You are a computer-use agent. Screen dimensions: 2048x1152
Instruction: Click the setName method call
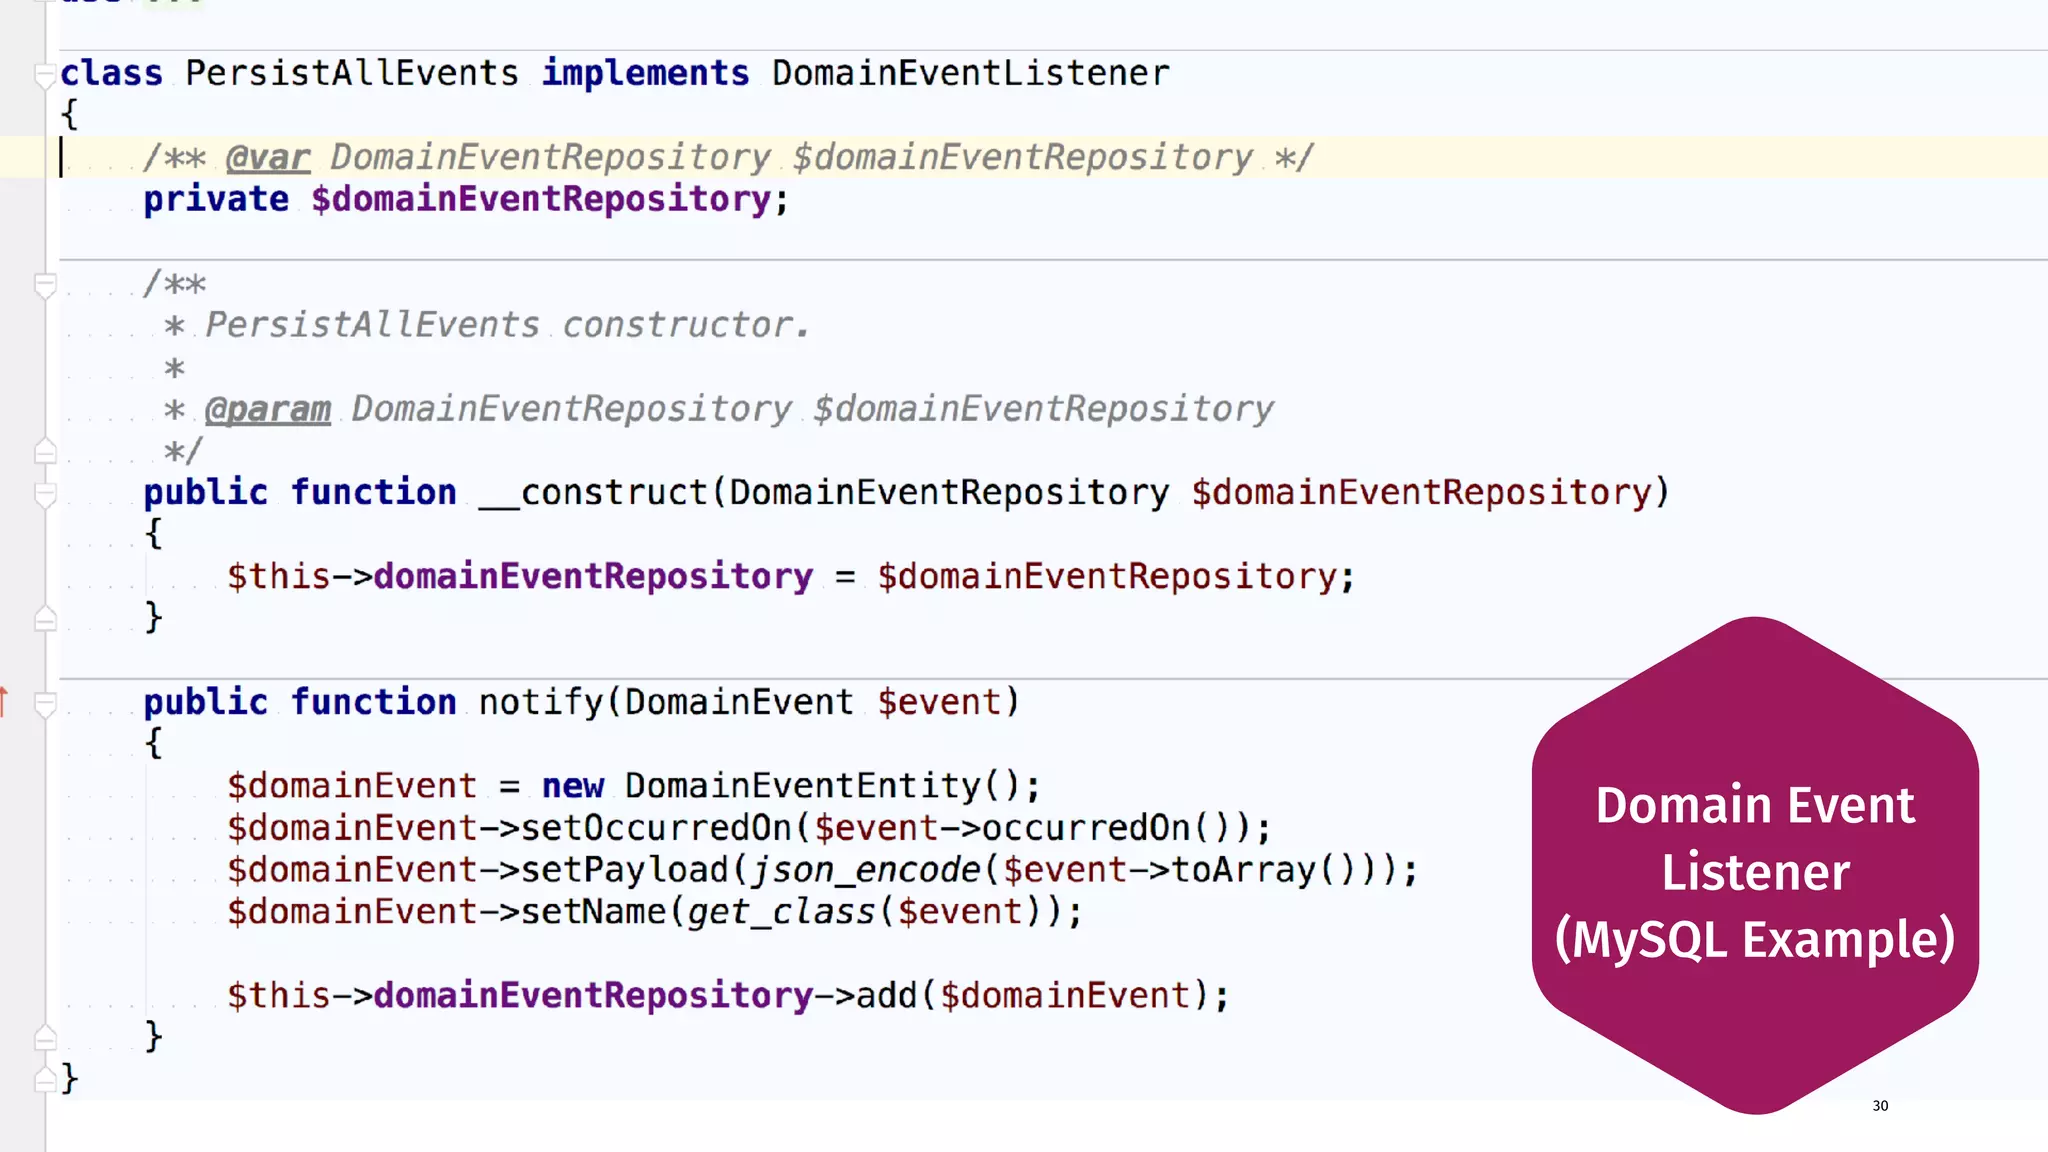[593, 912]
